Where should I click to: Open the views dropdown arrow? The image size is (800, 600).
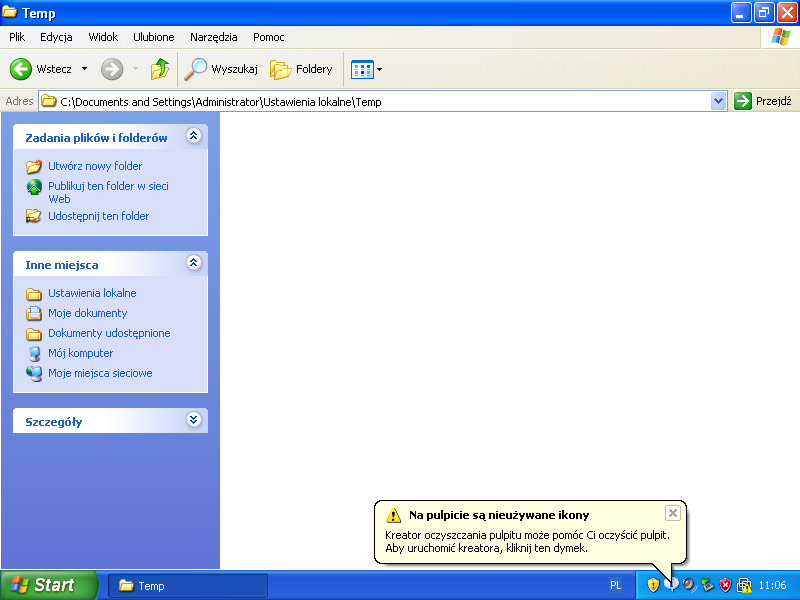click(x=379, y=69)
